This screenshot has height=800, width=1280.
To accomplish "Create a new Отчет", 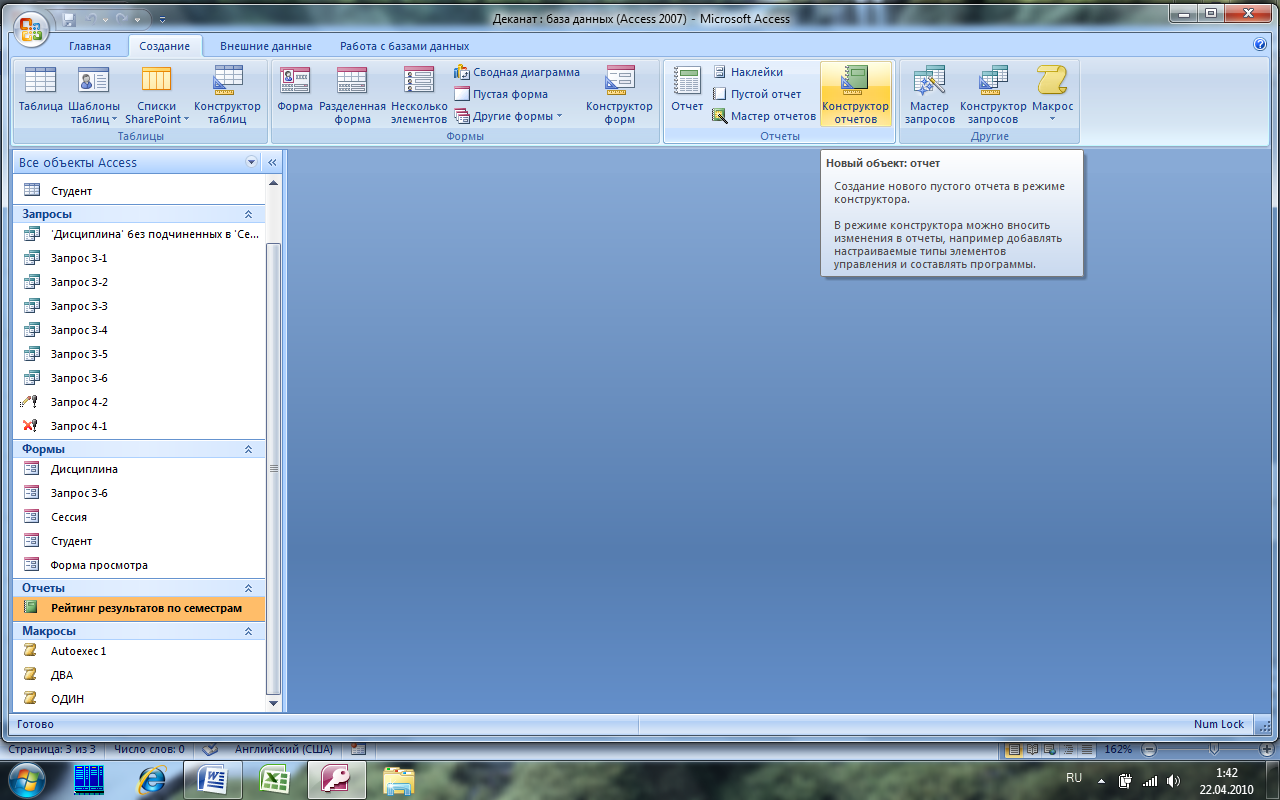I will (x=687, y=95).
